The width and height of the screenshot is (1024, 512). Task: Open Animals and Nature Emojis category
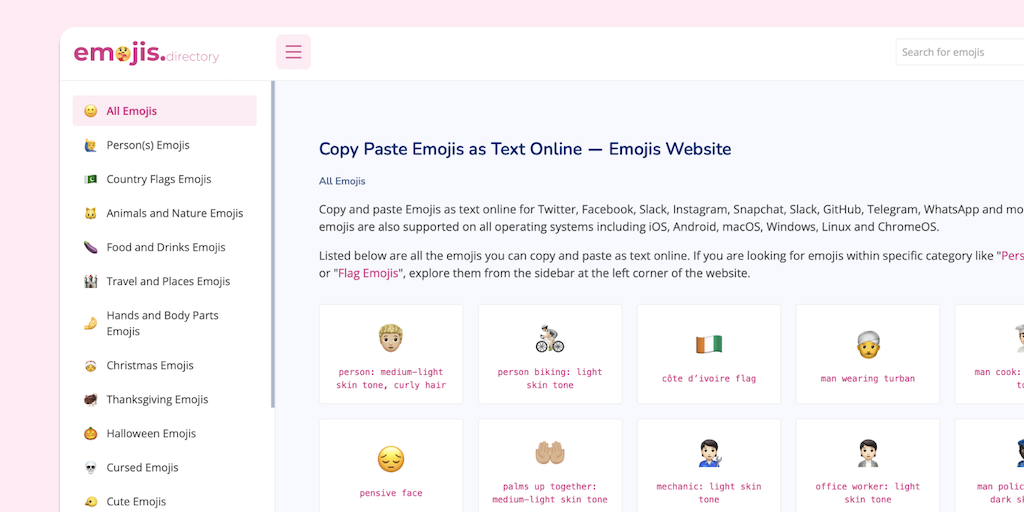165,213
